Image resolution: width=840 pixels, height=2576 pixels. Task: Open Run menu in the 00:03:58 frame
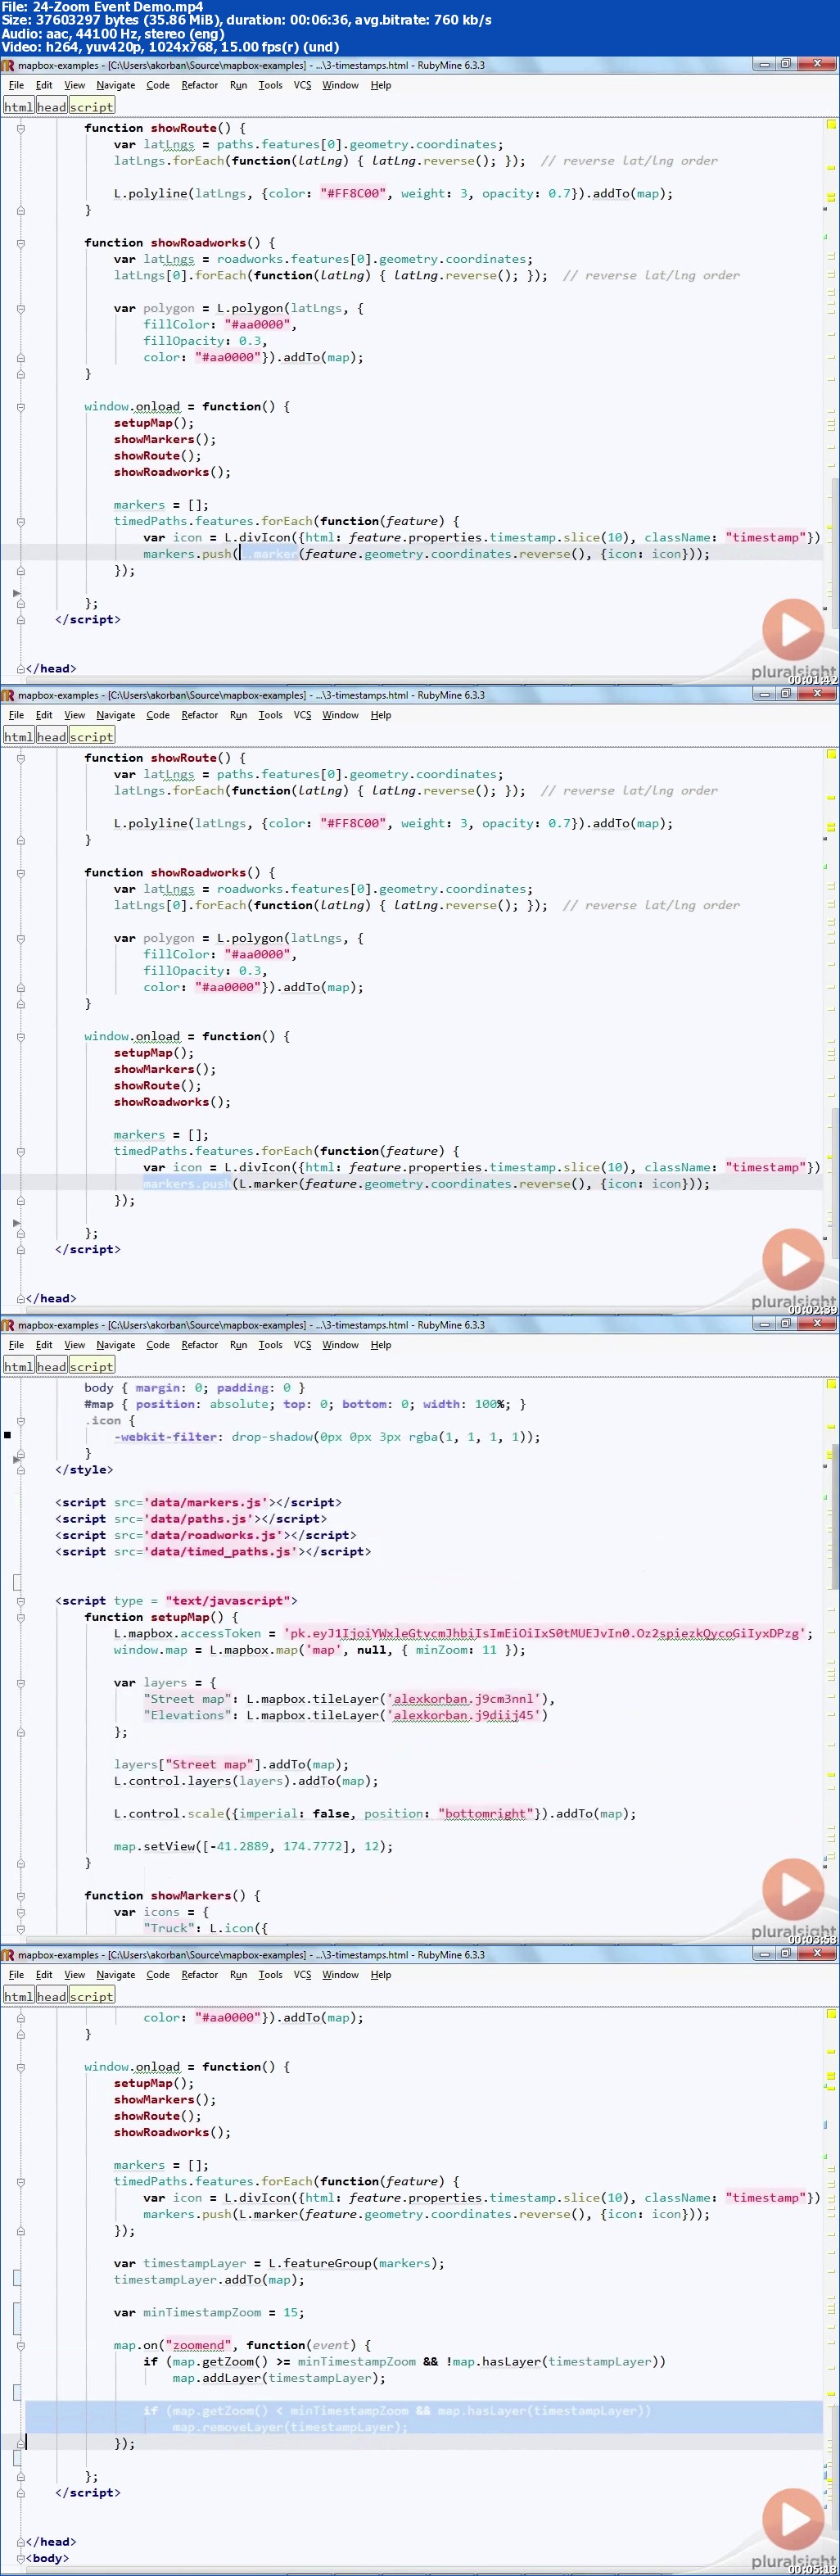238,1345
